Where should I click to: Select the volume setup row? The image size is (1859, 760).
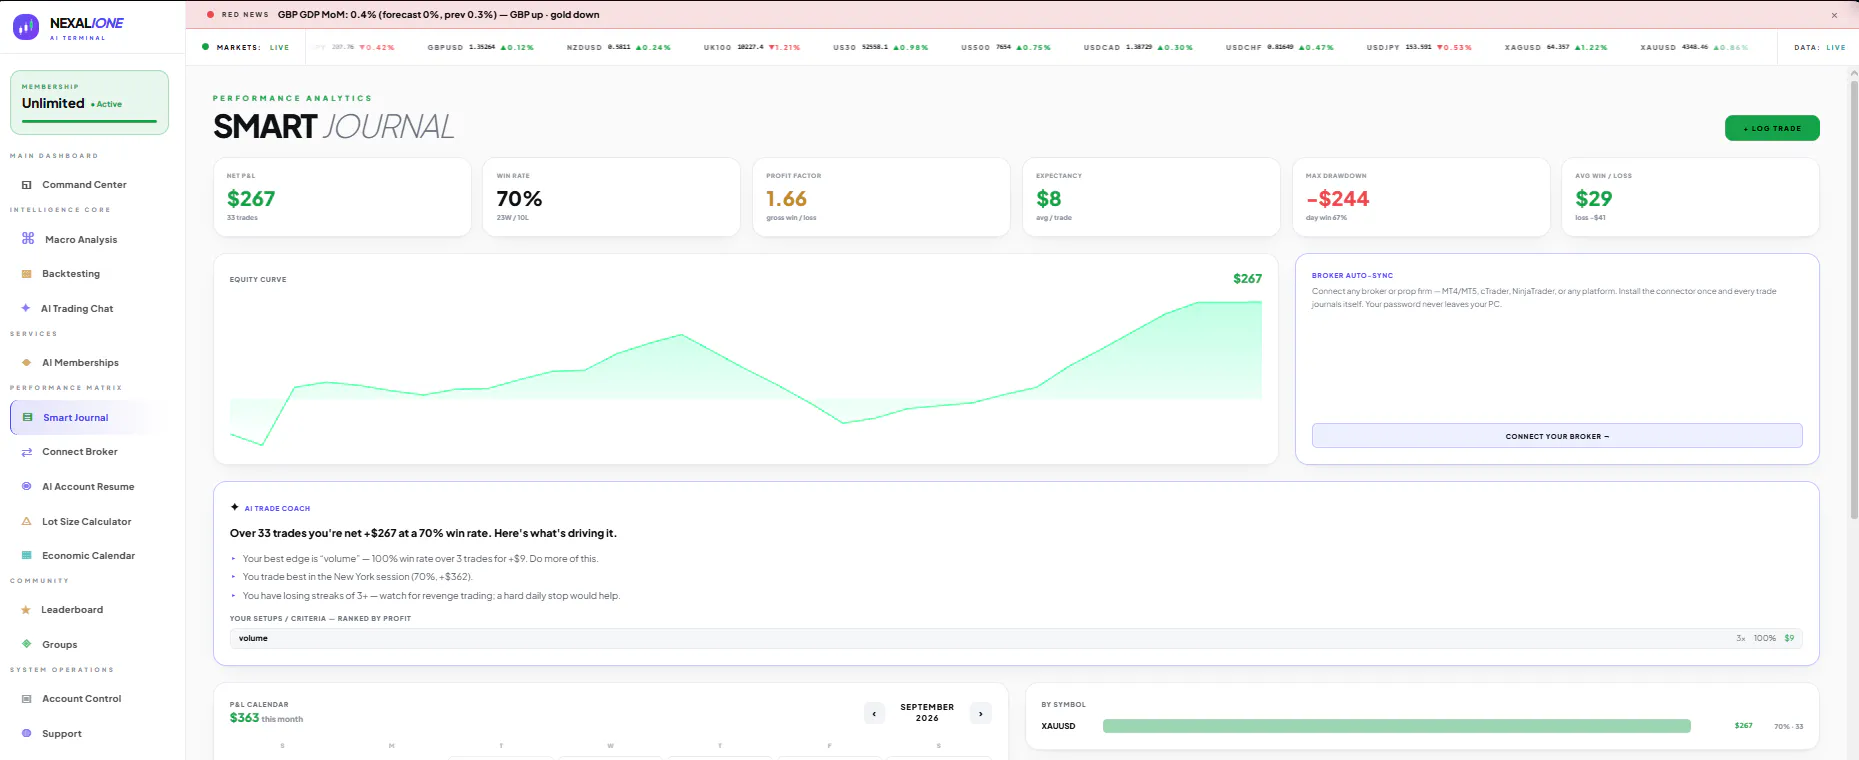point(1016,638)
